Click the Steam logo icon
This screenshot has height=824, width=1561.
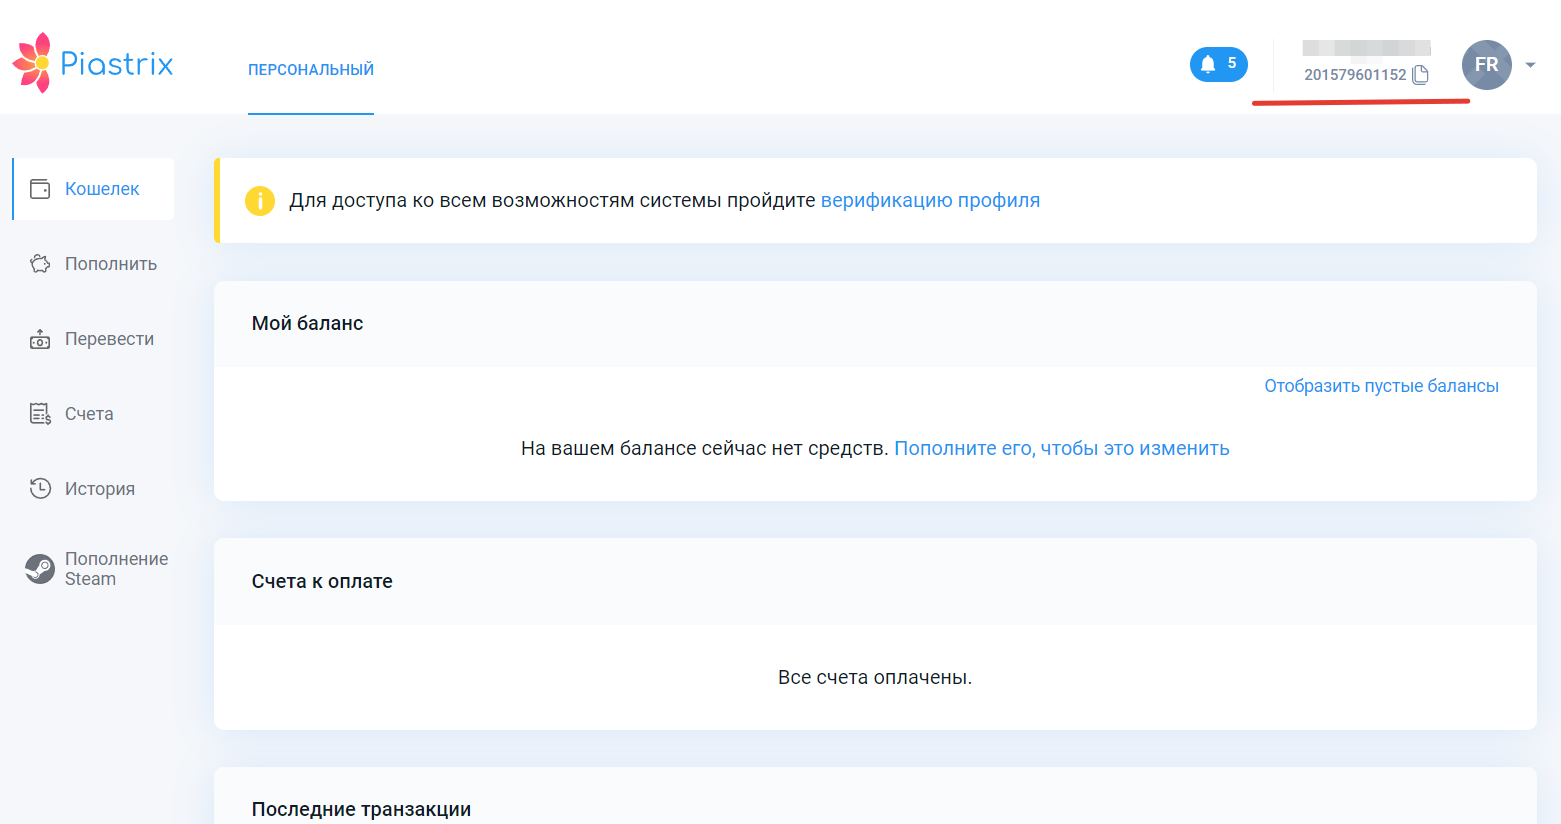point(40,569)
